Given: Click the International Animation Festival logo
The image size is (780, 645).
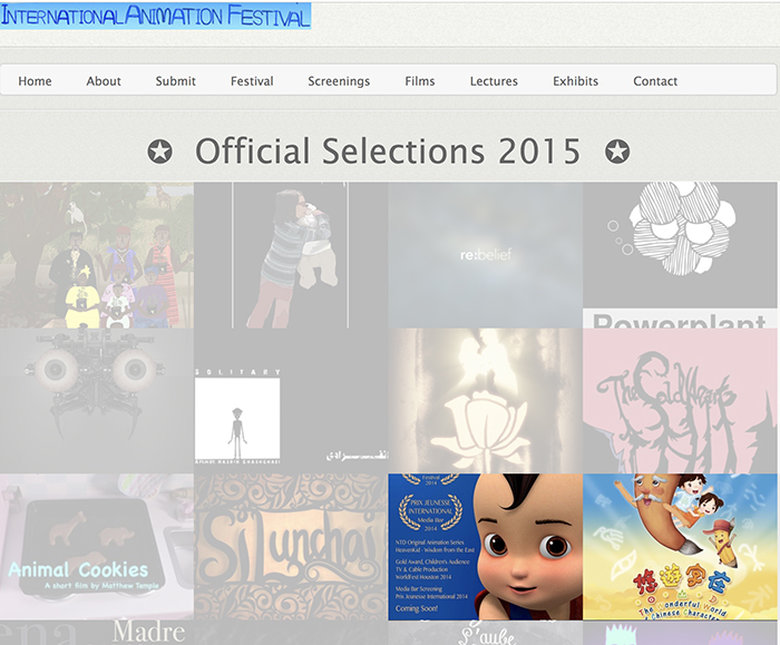Looking at the screenshot, I should click(155, 16).
